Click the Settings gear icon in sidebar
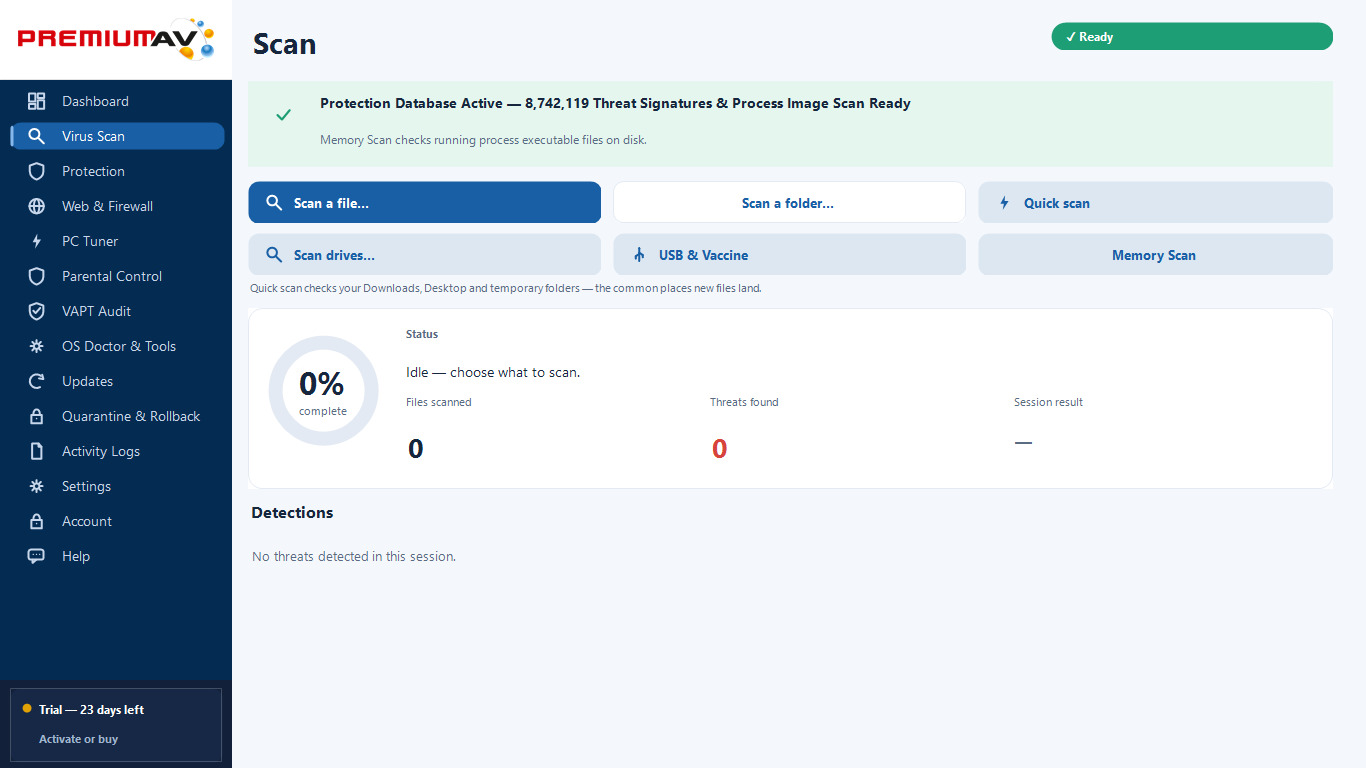 tap(37, 486)
